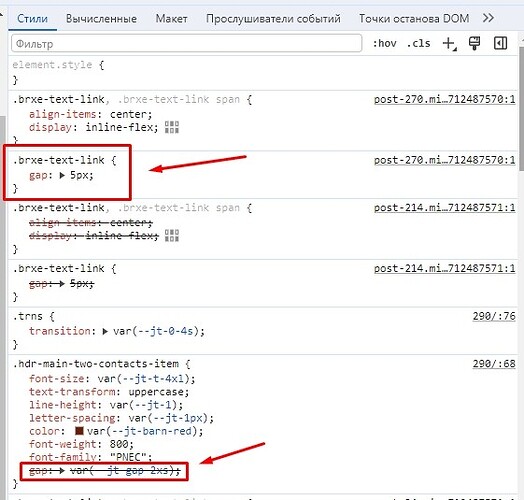Viewport: 524px width, 500px height.
Task: Open source link post-270 for gap rule
Action: pos(444,160)
